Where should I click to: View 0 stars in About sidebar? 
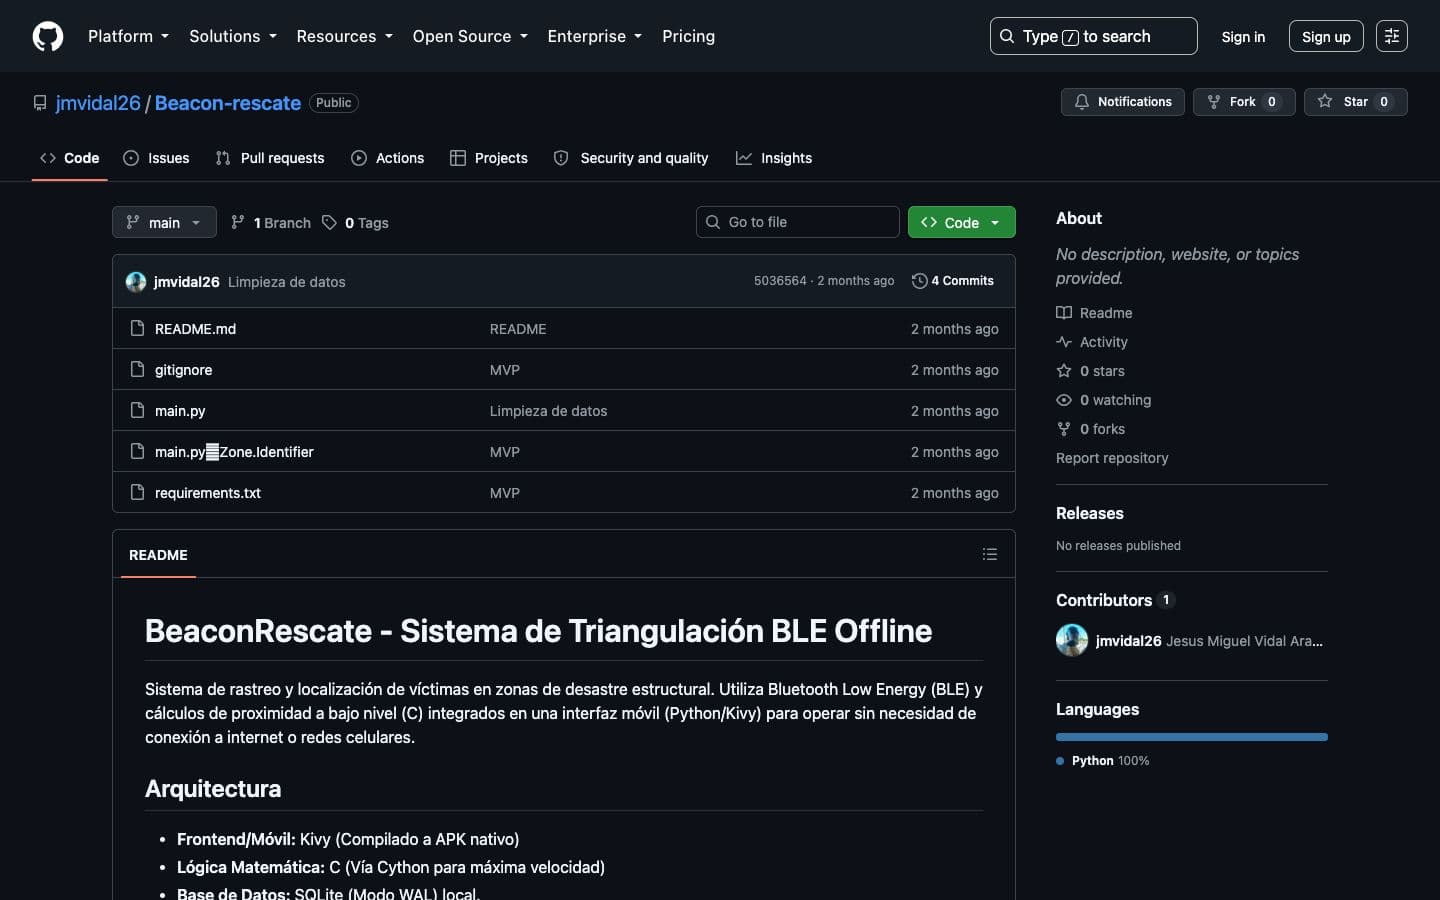click(x=1091, y=371)
